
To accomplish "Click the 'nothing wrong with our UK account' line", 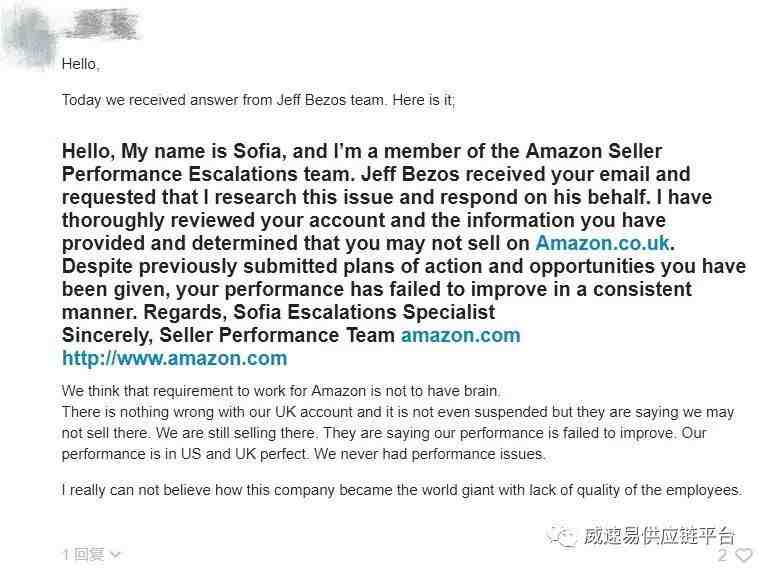I will point(398,412).
